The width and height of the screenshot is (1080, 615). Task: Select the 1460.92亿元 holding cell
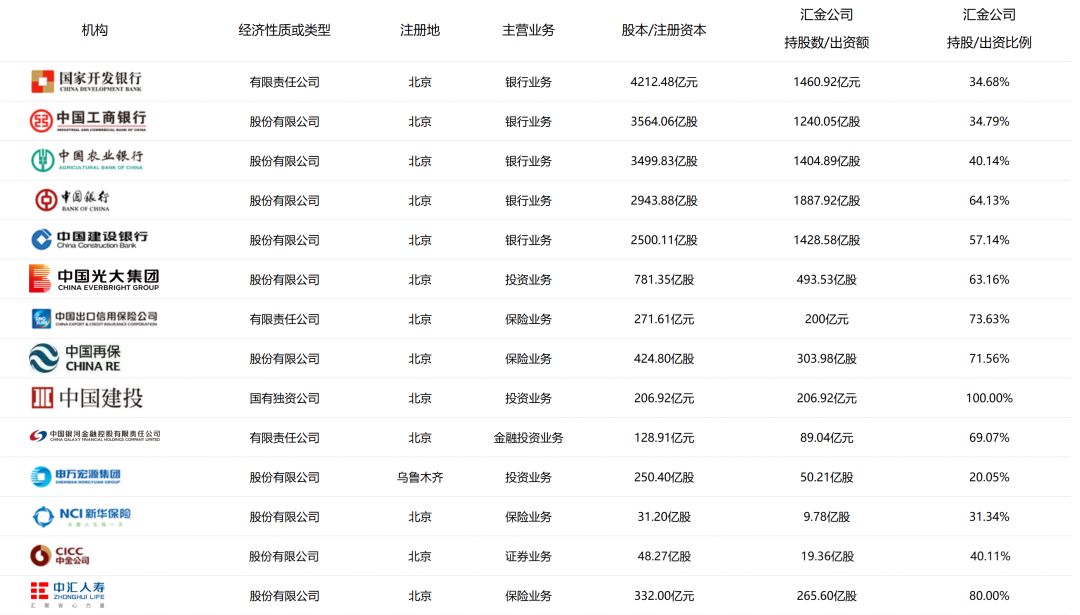(x=827, y=82)
